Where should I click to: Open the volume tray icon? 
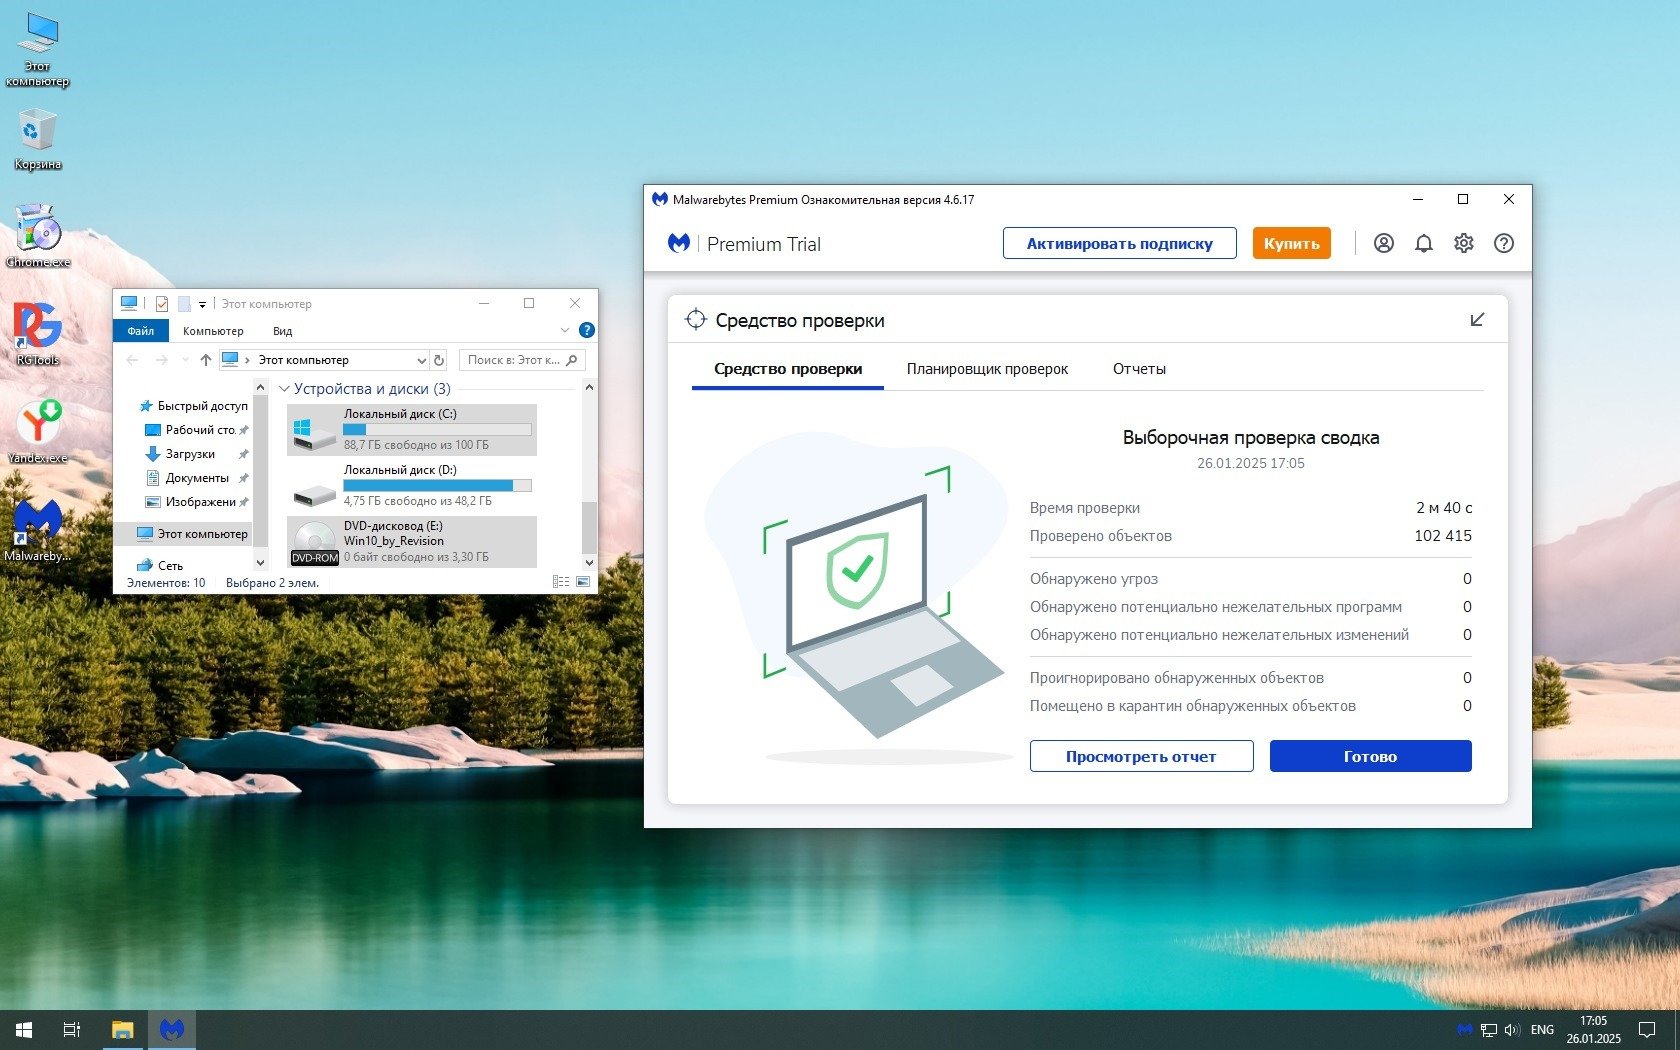[x=1512, y=1029]
